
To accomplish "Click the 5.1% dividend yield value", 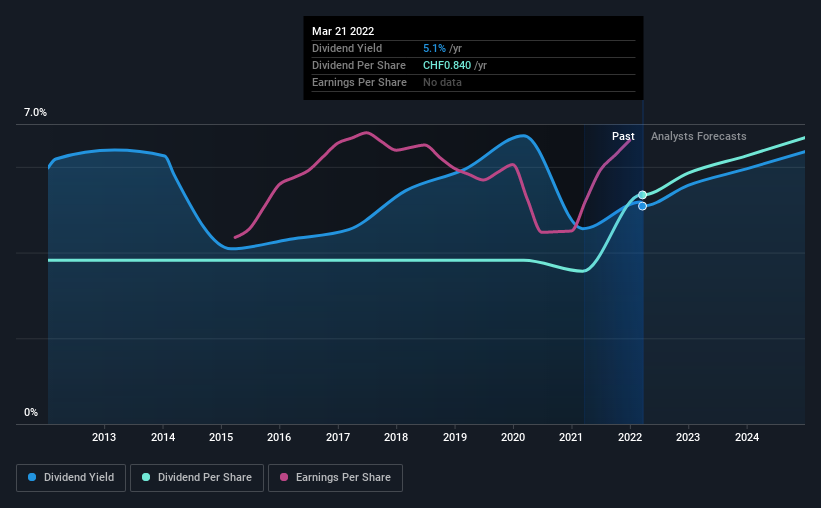I will click(434, 48).
